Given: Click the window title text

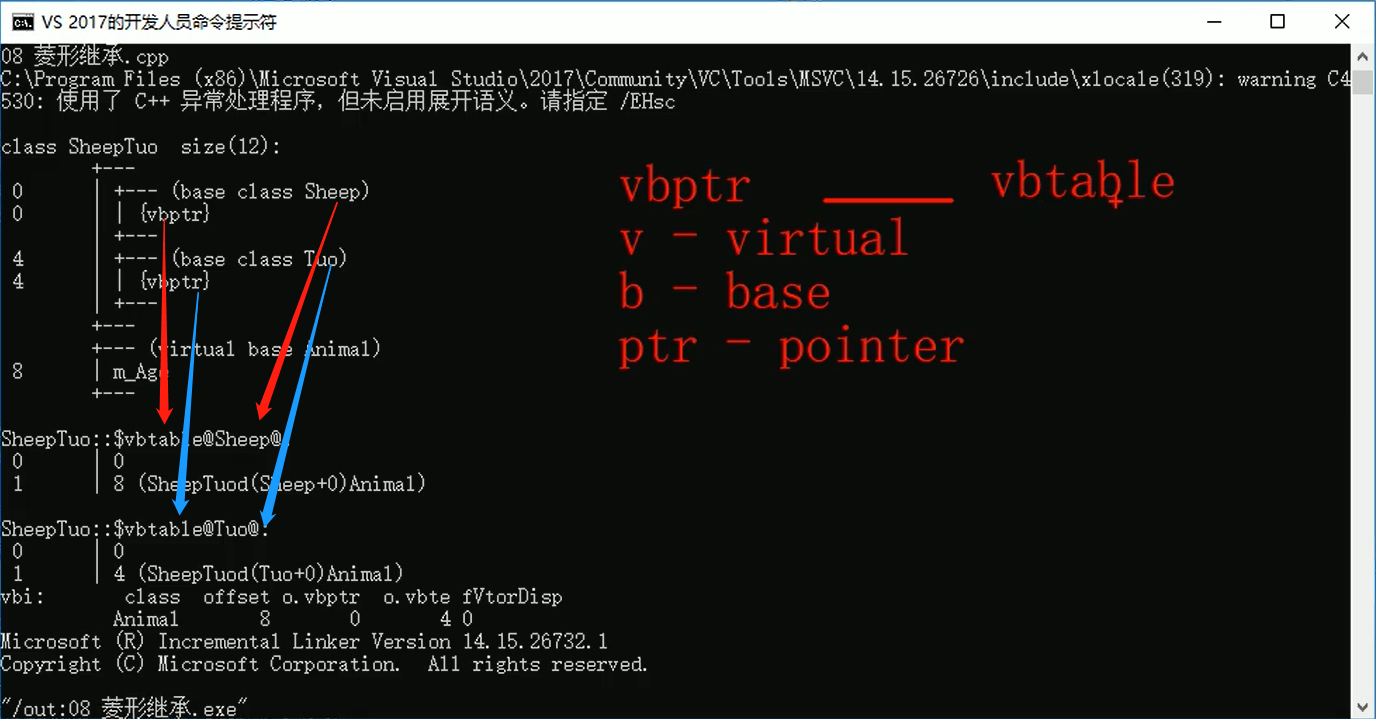Looking at the screenshot, I should coord(159,22).
